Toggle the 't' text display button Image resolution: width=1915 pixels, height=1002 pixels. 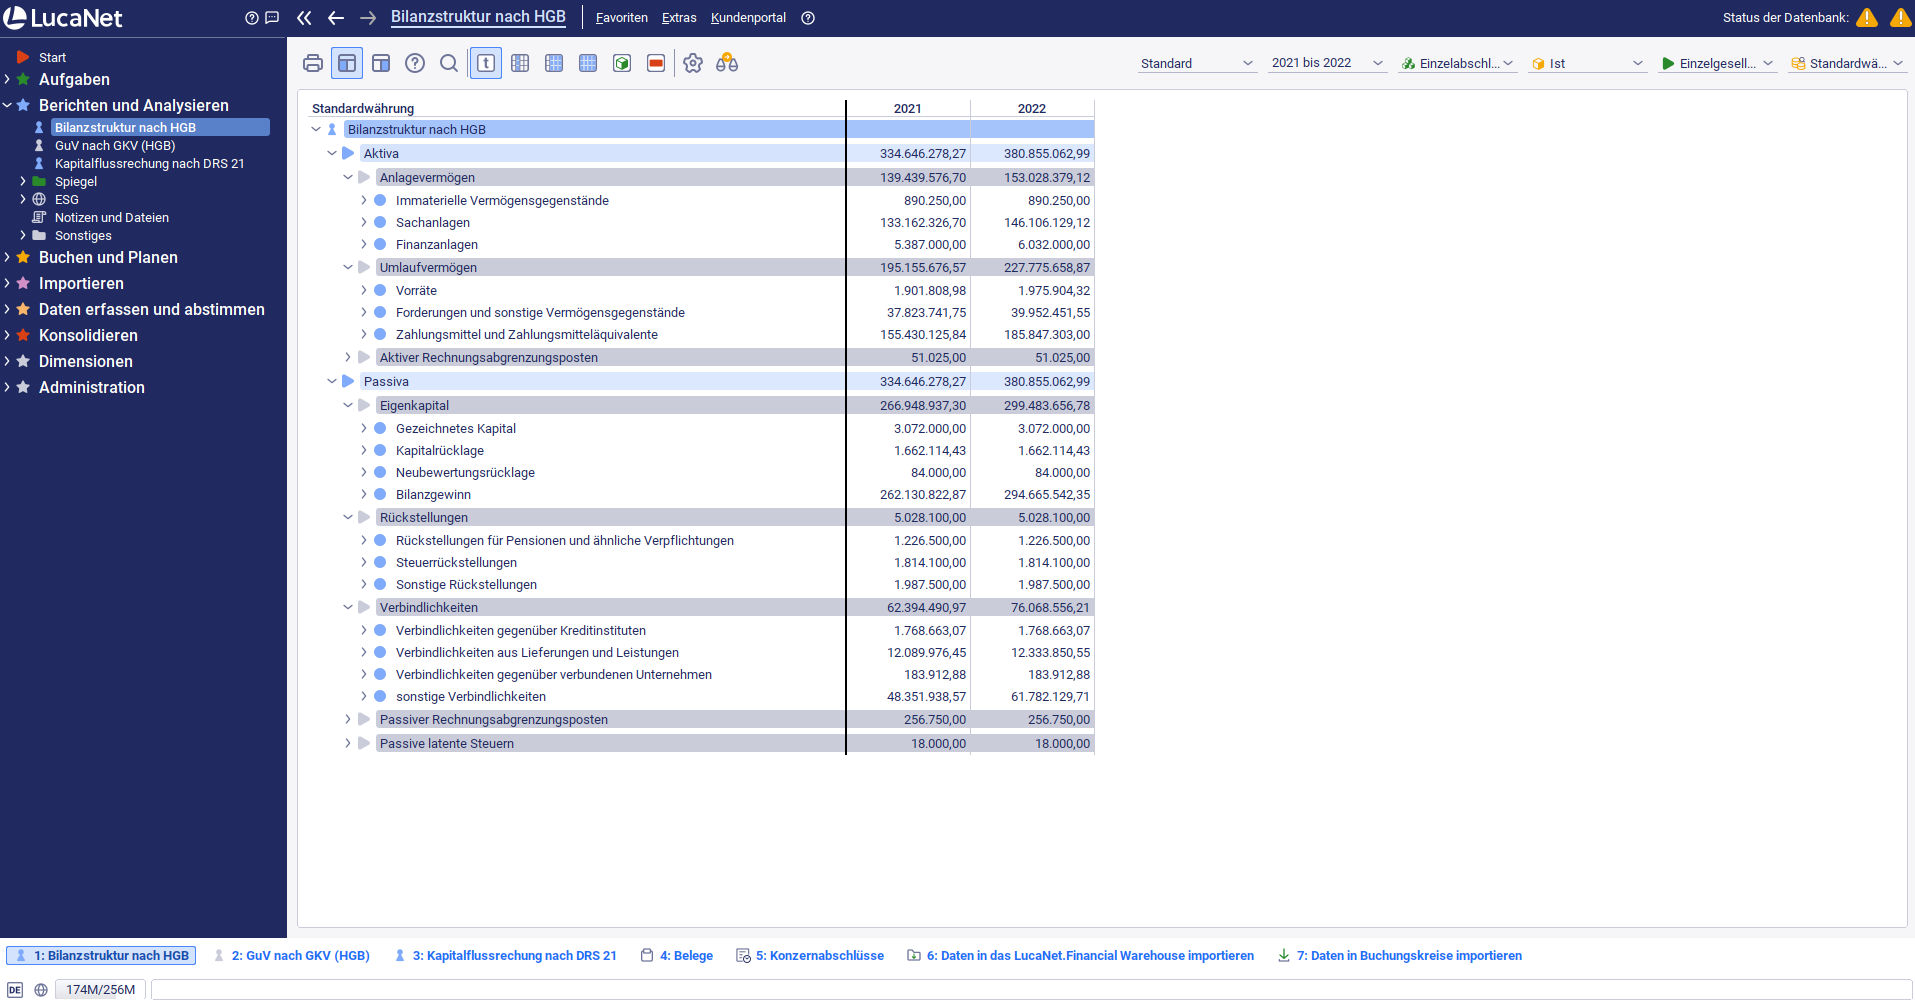pyautogui.click(x=486, y=63)
